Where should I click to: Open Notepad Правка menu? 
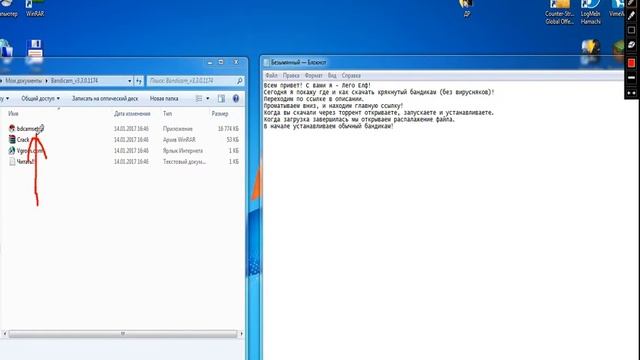291,76
